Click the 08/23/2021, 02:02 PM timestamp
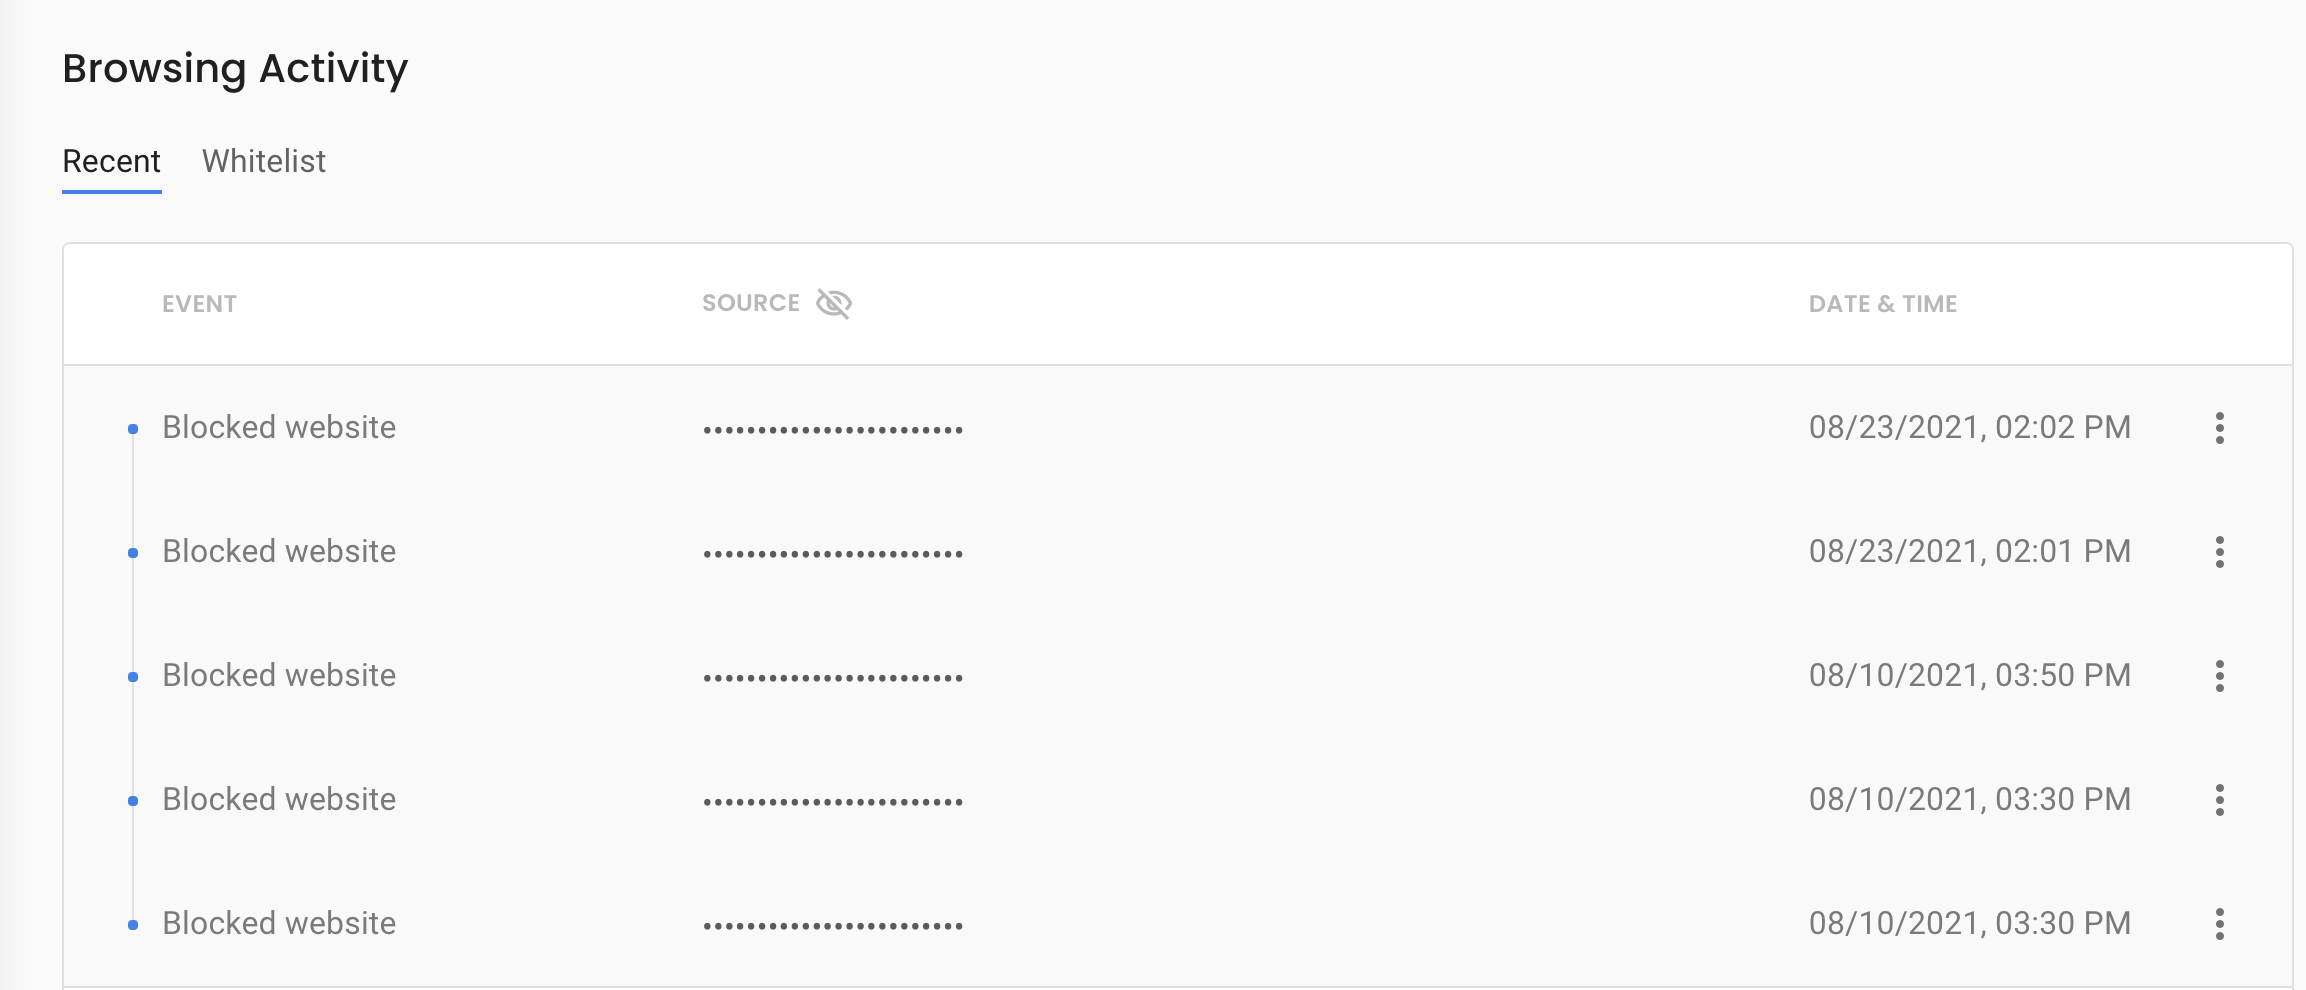The image size is (2306, 990). pos(1970,428)
